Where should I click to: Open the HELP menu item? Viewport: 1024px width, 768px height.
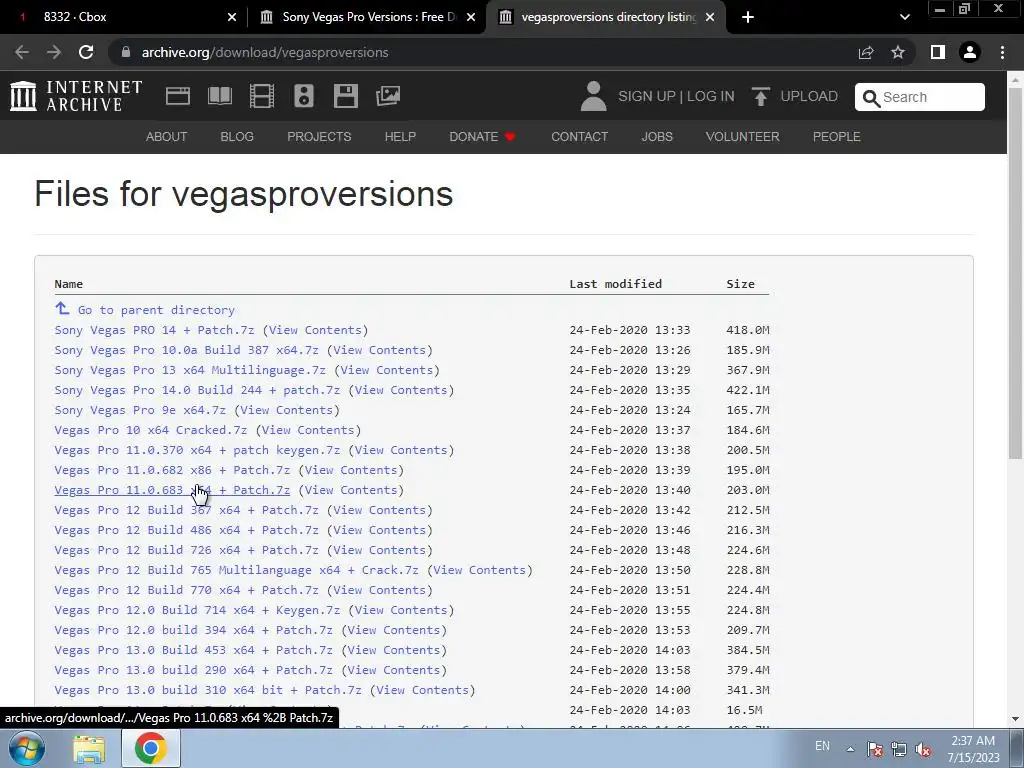pyautogui.click(x=400, y=136)
